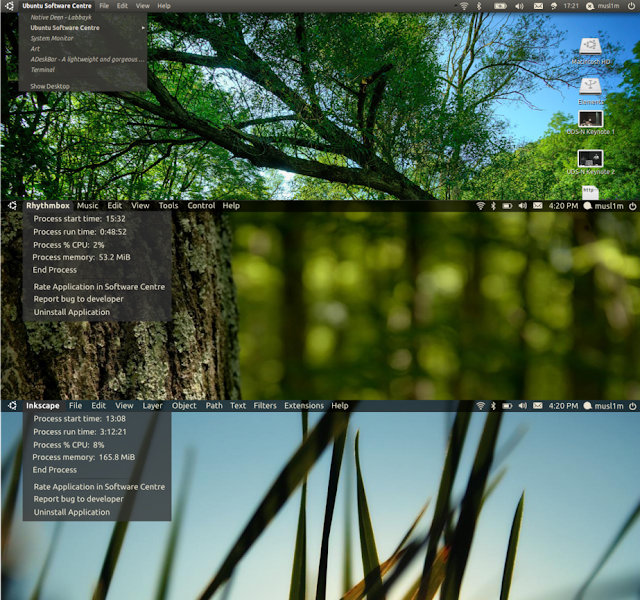The height and width of the screenshot is (600, 640).
Task: Open Wi-Fi indicator in the Rhythmbox panel
Action: tap(480, 206)
